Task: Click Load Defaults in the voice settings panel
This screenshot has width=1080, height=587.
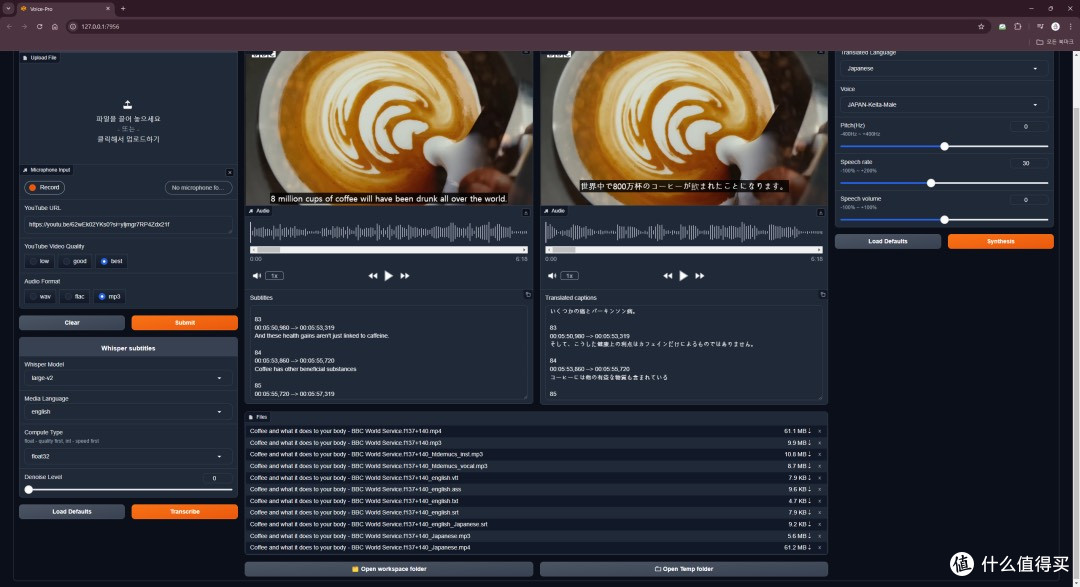Action: (888, 241)
